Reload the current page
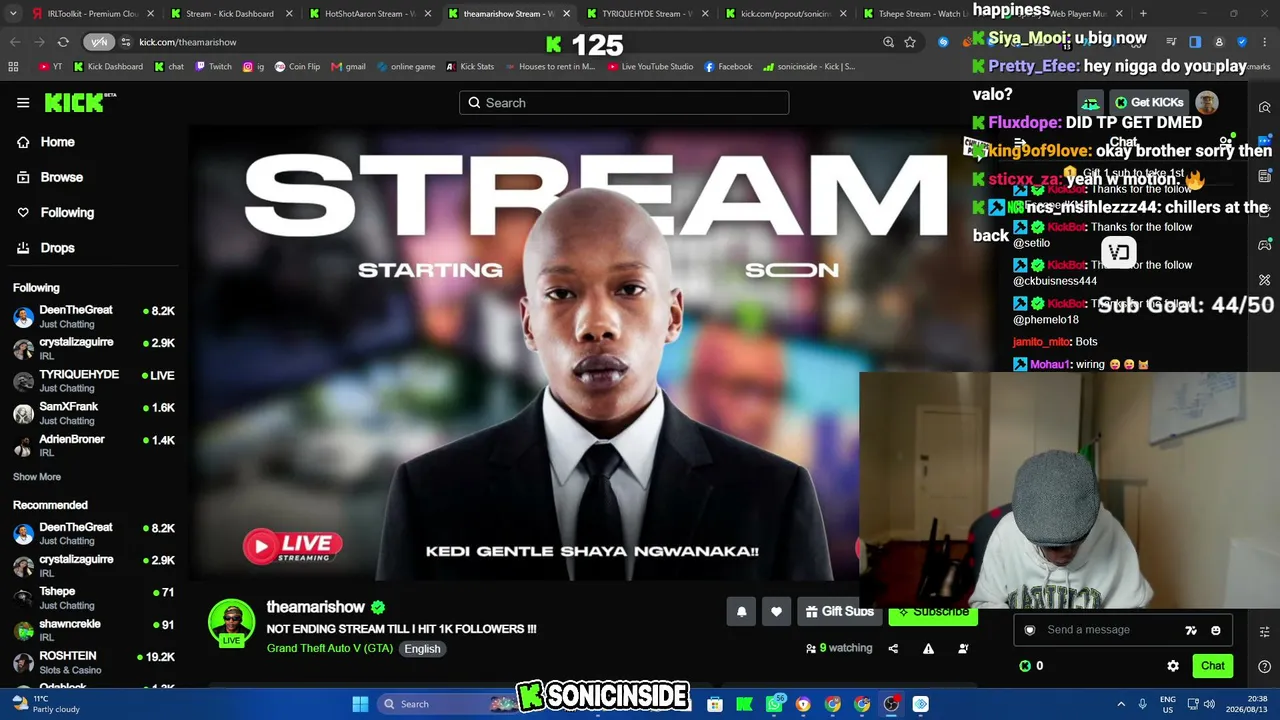 (63, 42)
